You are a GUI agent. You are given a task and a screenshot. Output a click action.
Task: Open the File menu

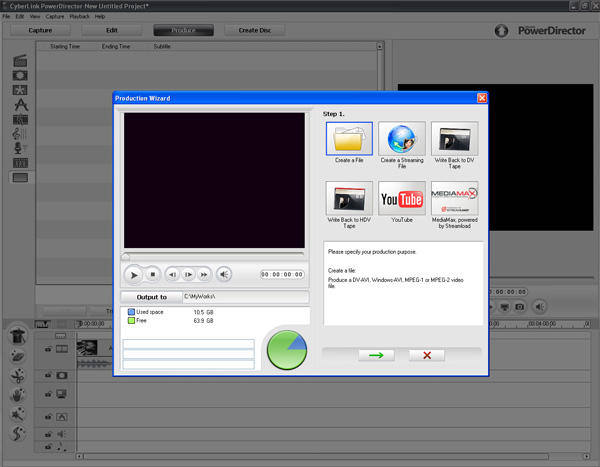click(6, 16)
